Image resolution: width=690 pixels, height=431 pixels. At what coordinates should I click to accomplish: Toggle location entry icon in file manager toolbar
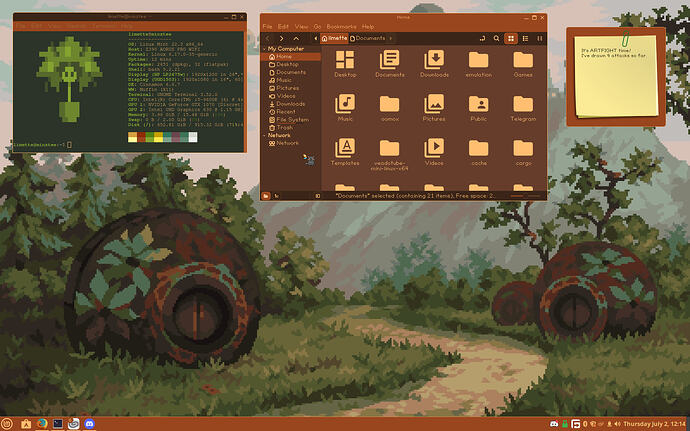482,38
